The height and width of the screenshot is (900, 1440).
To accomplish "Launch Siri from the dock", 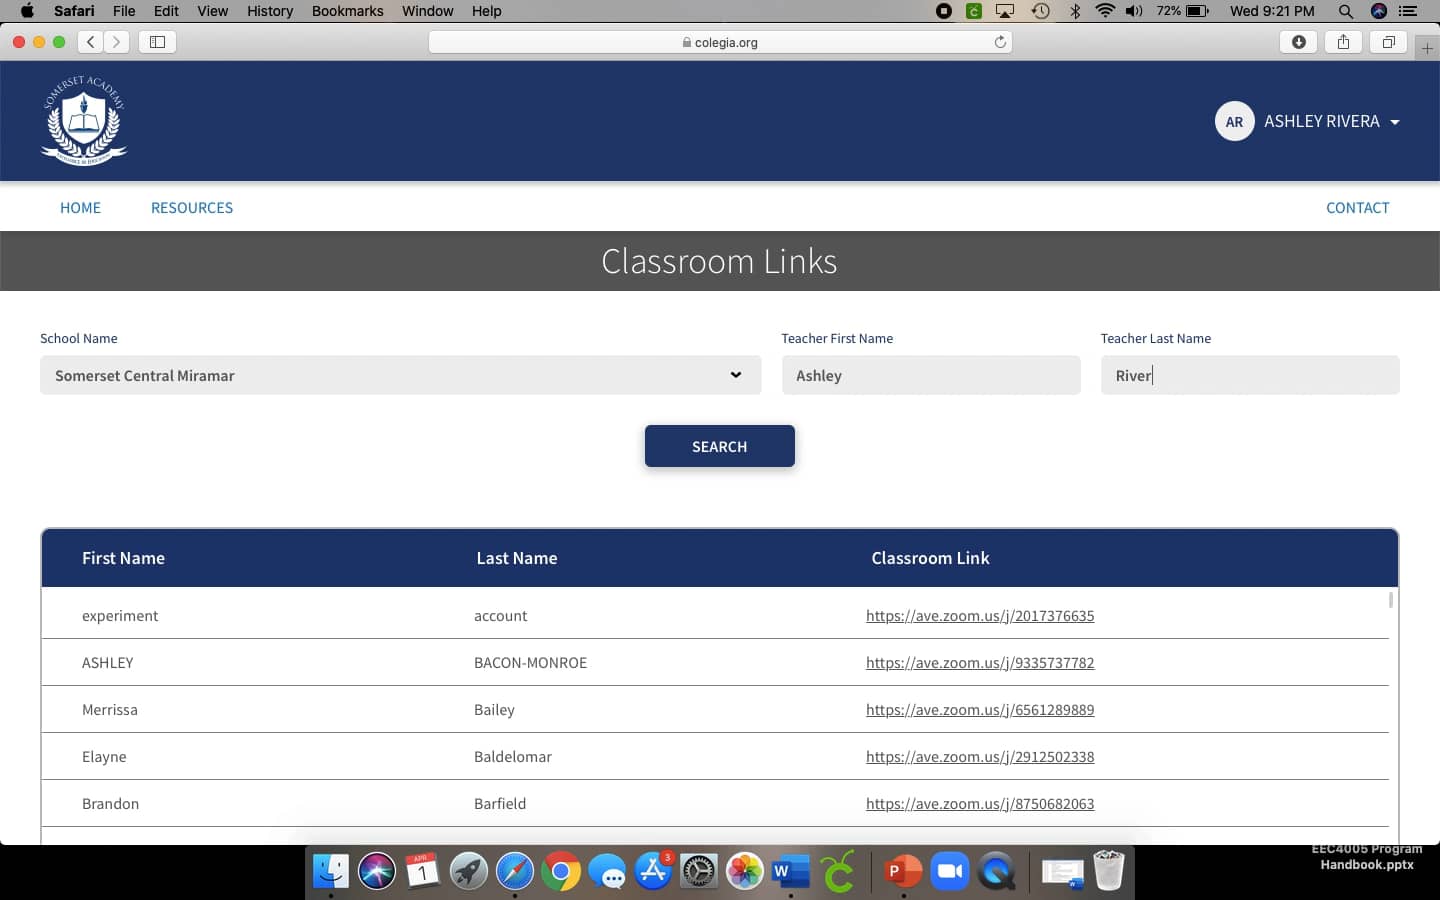I will click(x=377, y=871).
